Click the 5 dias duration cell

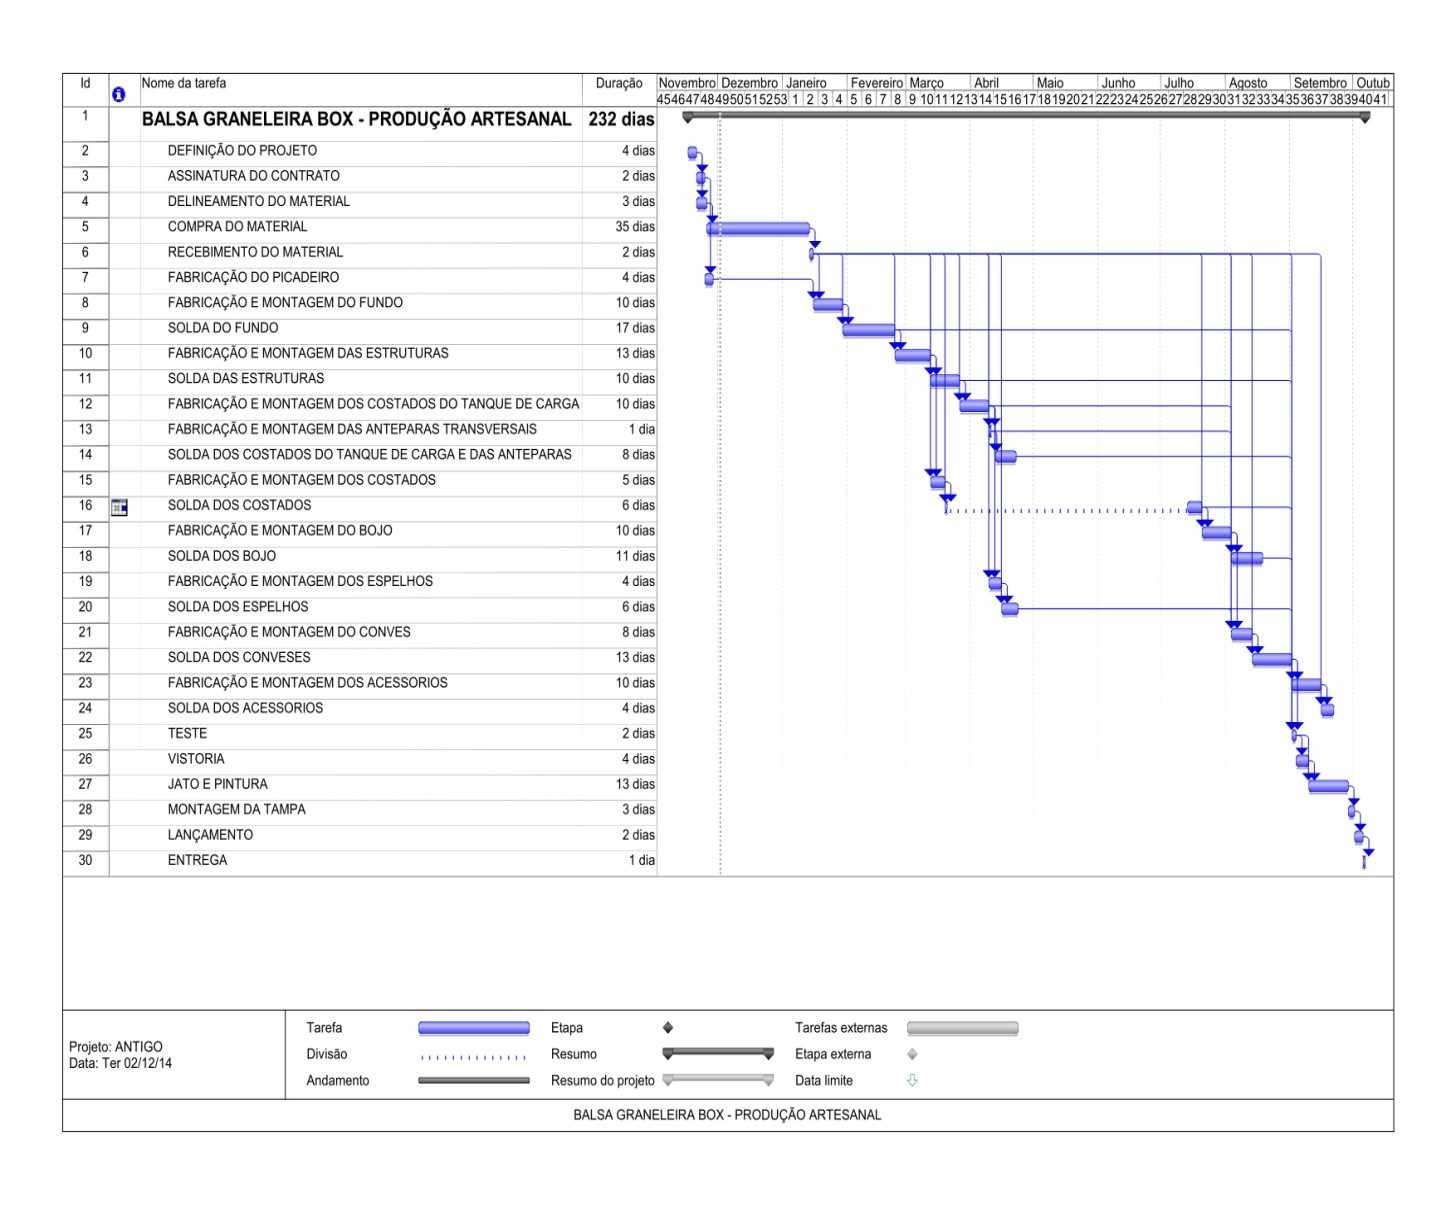(x=638, y=480)
